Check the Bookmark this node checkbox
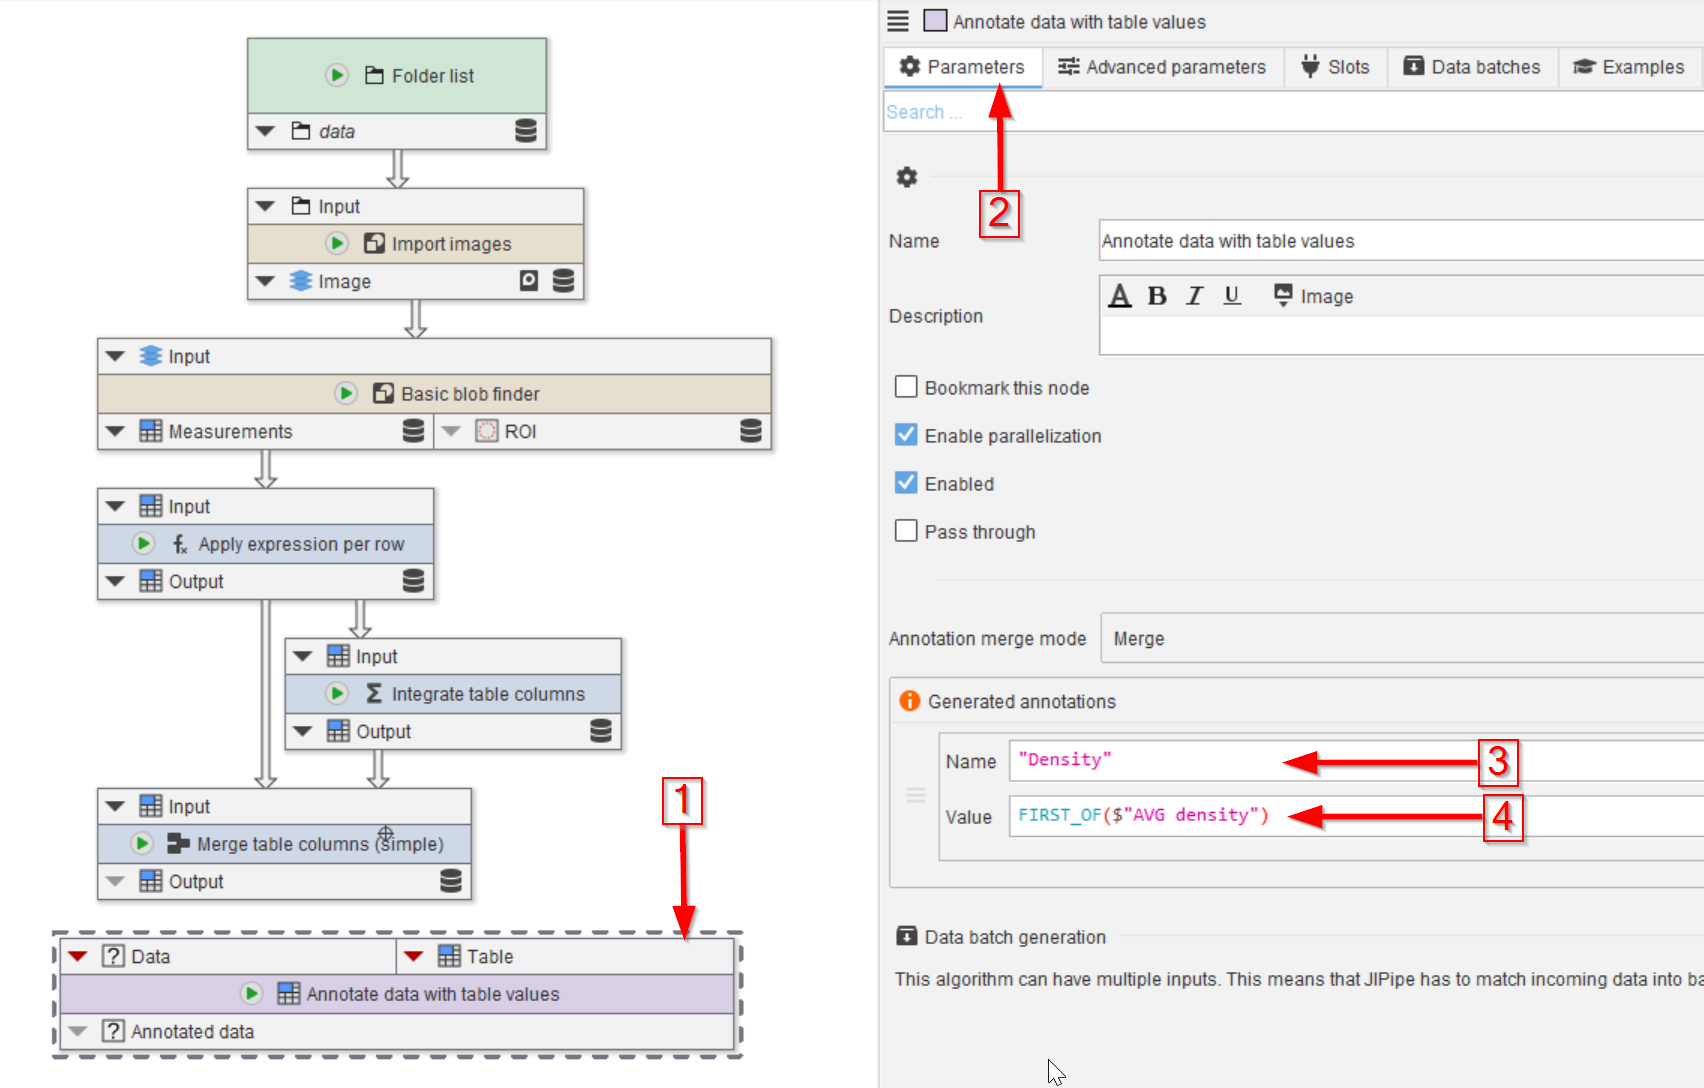This screenshot has height=1088, width=1704. [906, 387]
